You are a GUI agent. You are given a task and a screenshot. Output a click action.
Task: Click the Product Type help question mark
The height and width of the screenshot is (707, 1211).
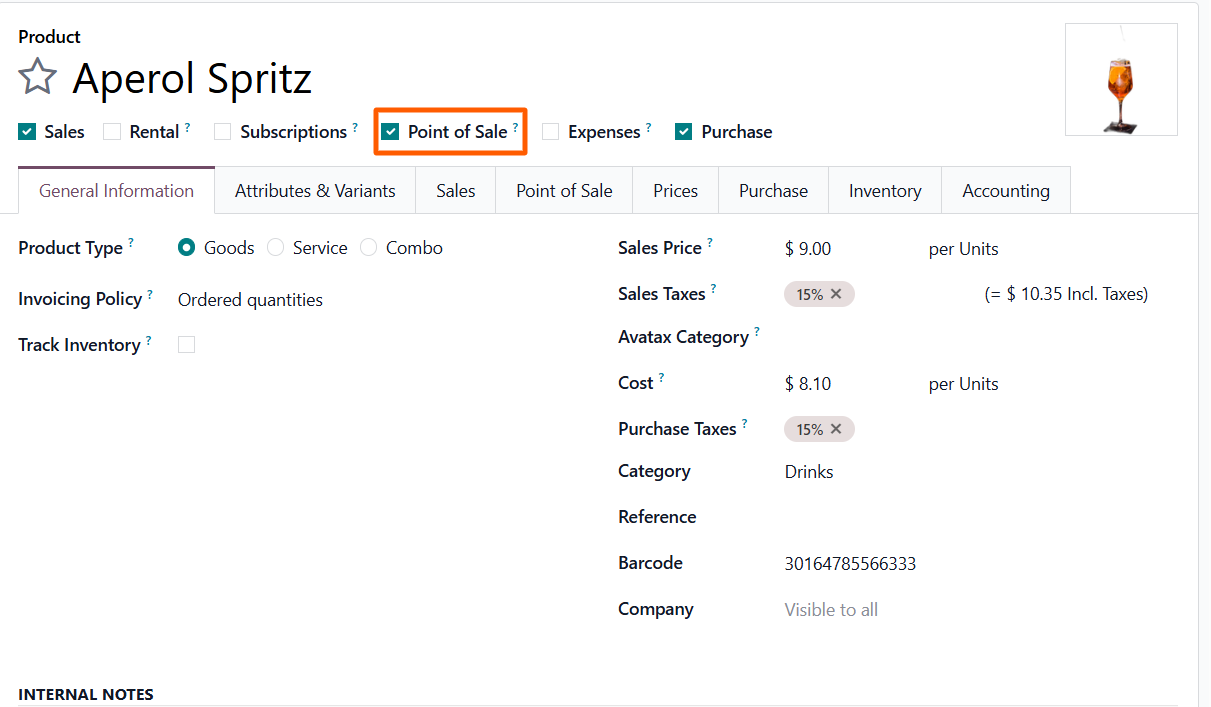(131, 243)
